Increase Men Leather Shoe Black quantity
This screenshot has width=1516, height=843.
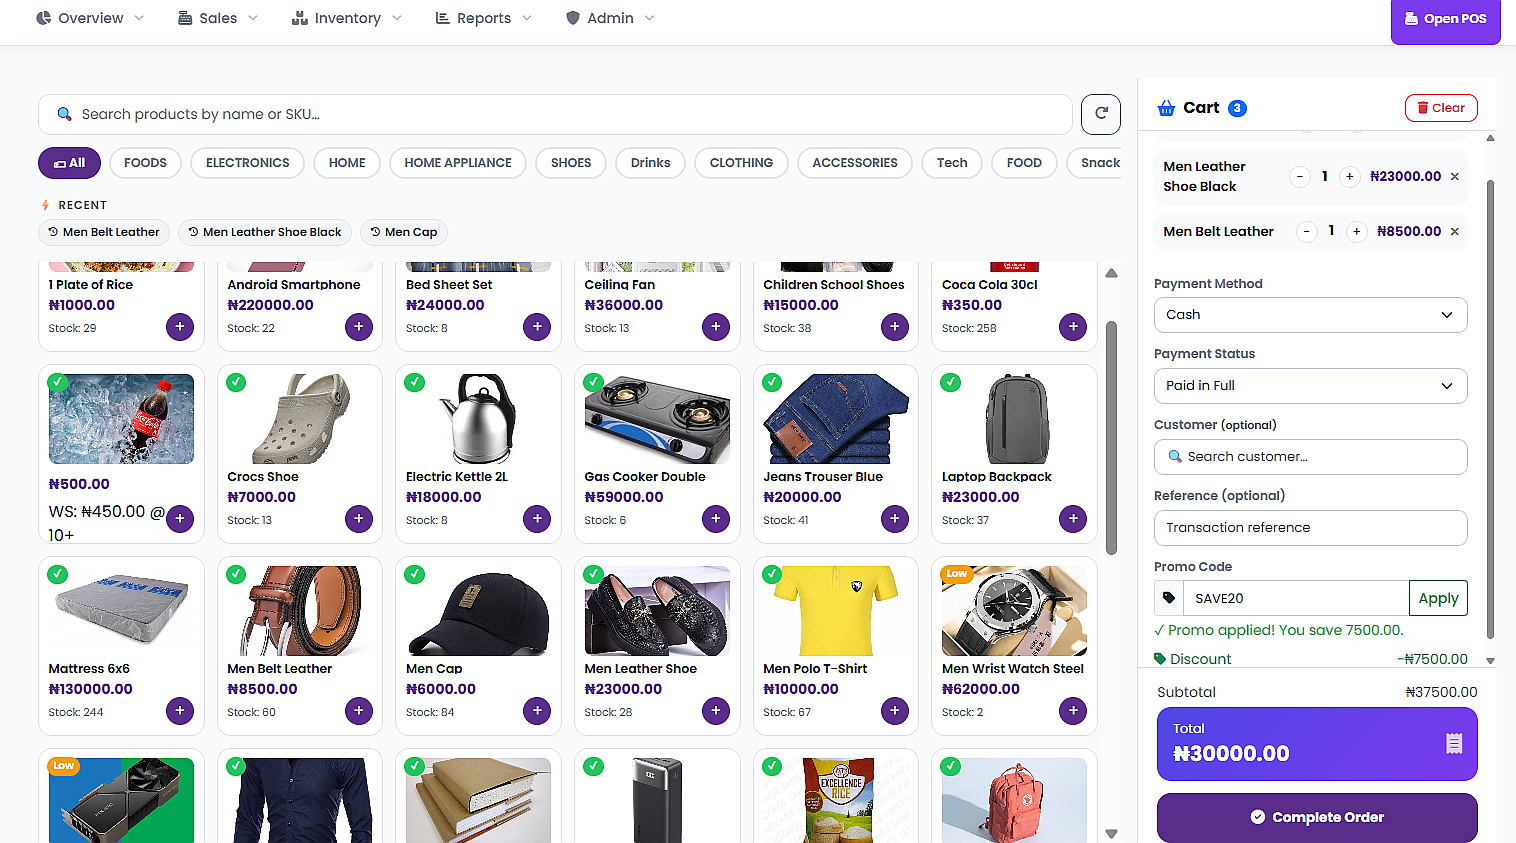coord(1350,177)
